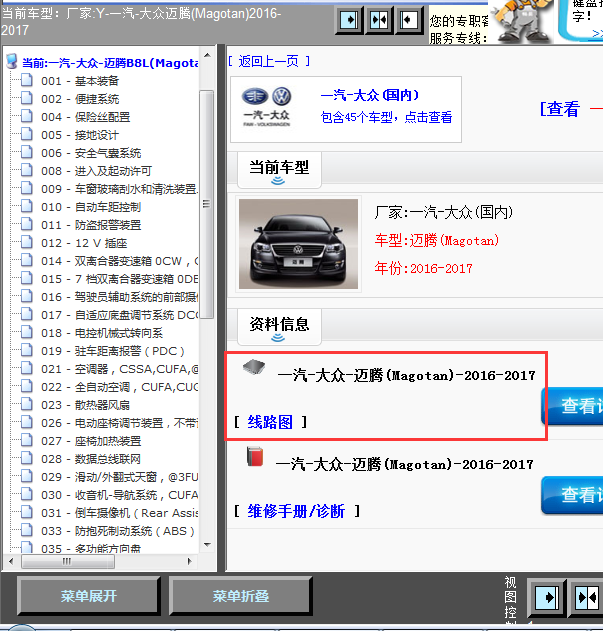Image resolution: width=603 pixels, height=631 pixels.
Task: Click the 年份:2016-2017 red text
Action: 423,268
